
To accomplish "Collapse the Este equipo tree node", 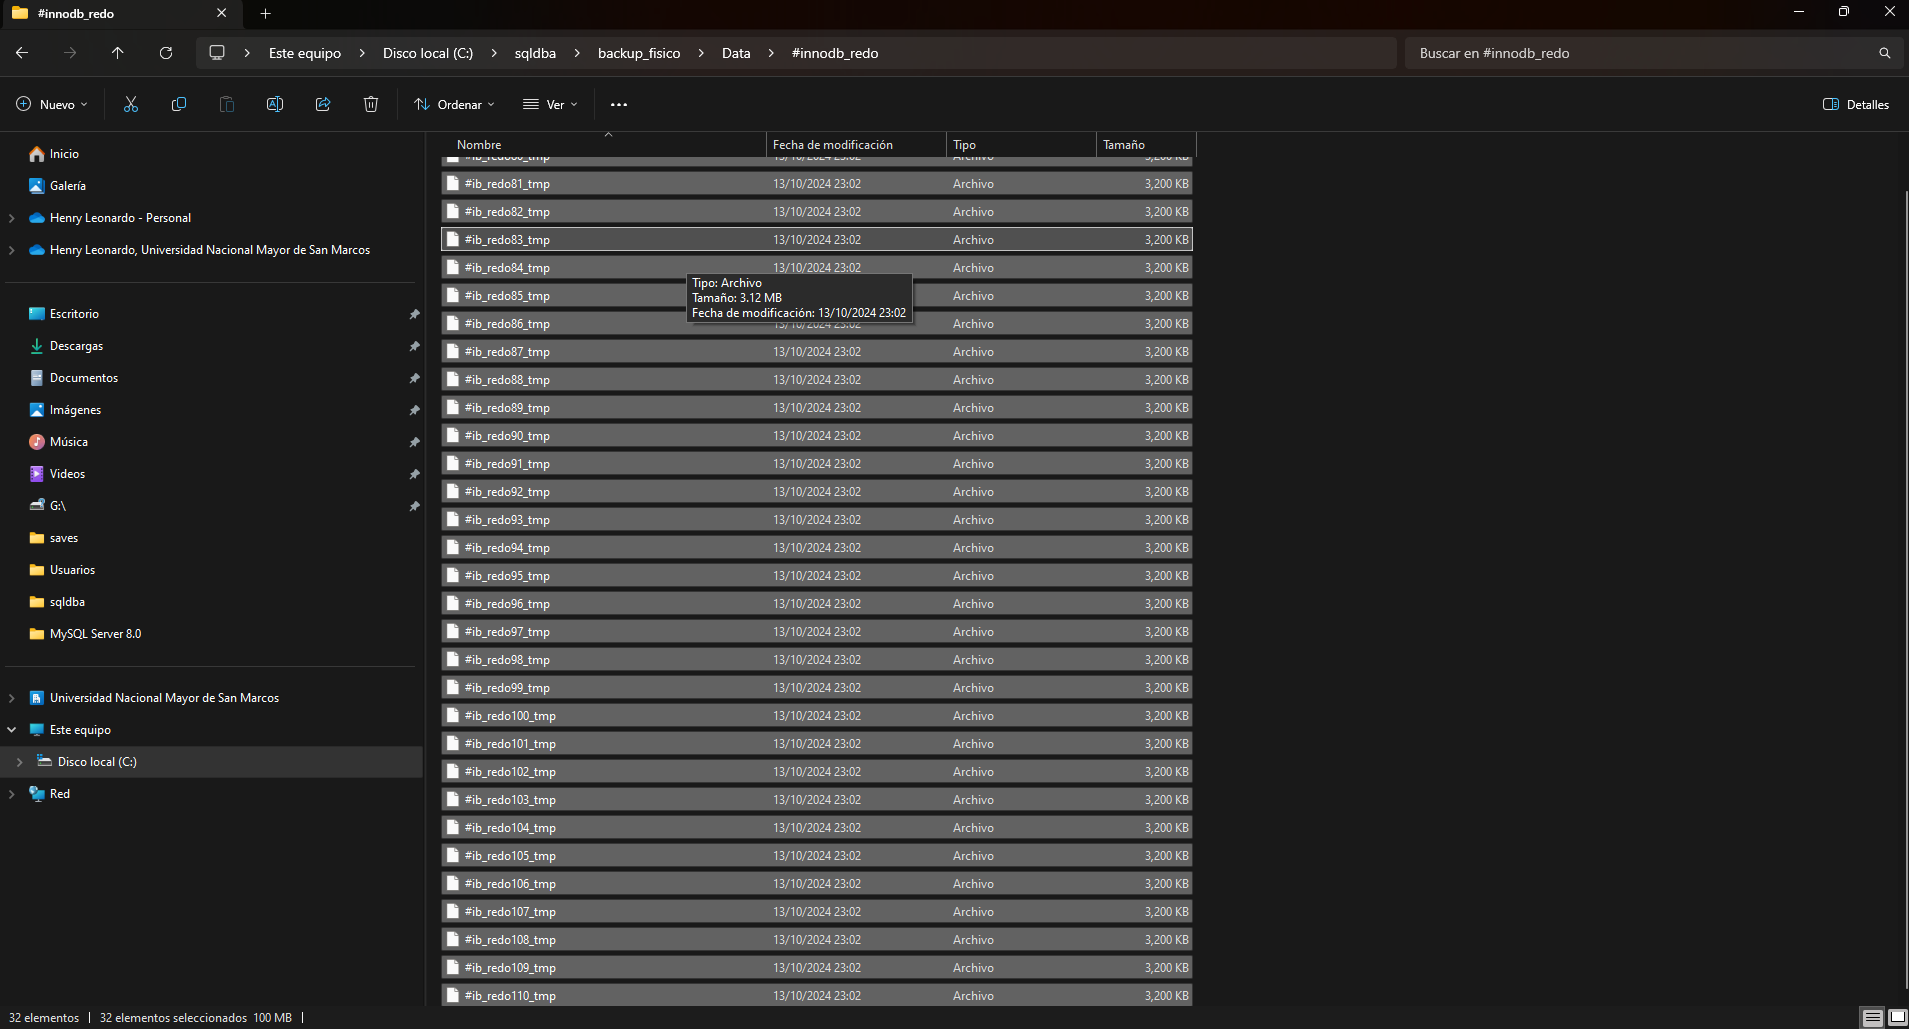I will point(12,730).
